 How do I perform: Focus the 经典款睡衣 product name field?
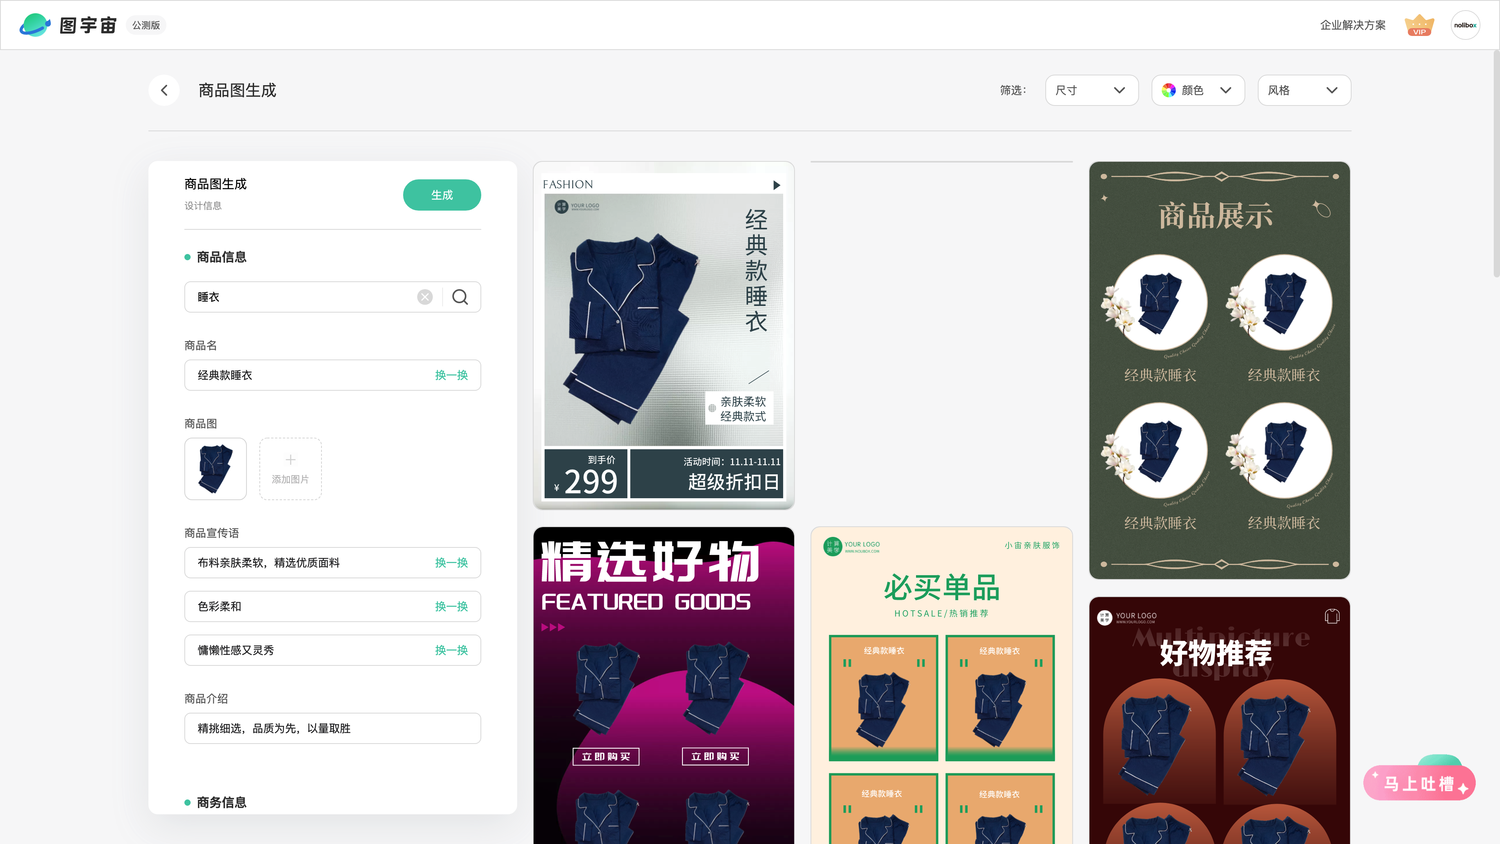click(x=332, y=375)
